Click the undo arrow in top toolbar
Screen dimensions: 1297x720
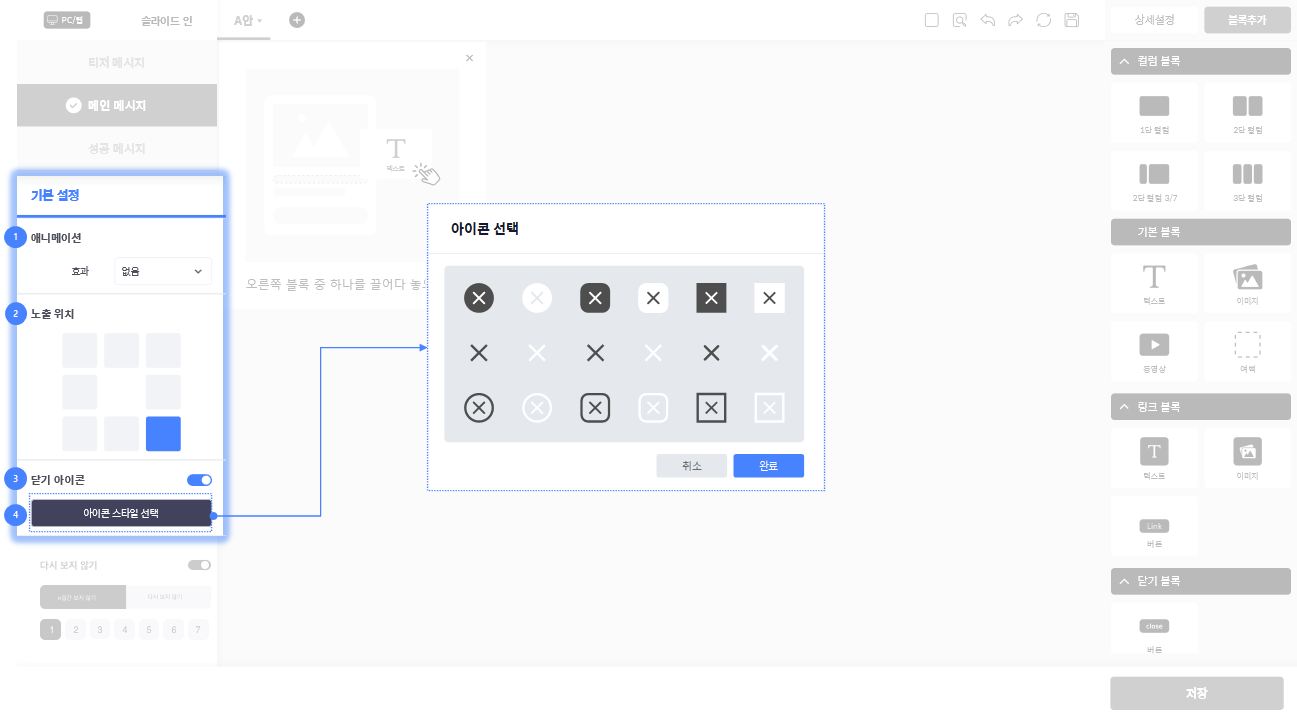point(988,20)
